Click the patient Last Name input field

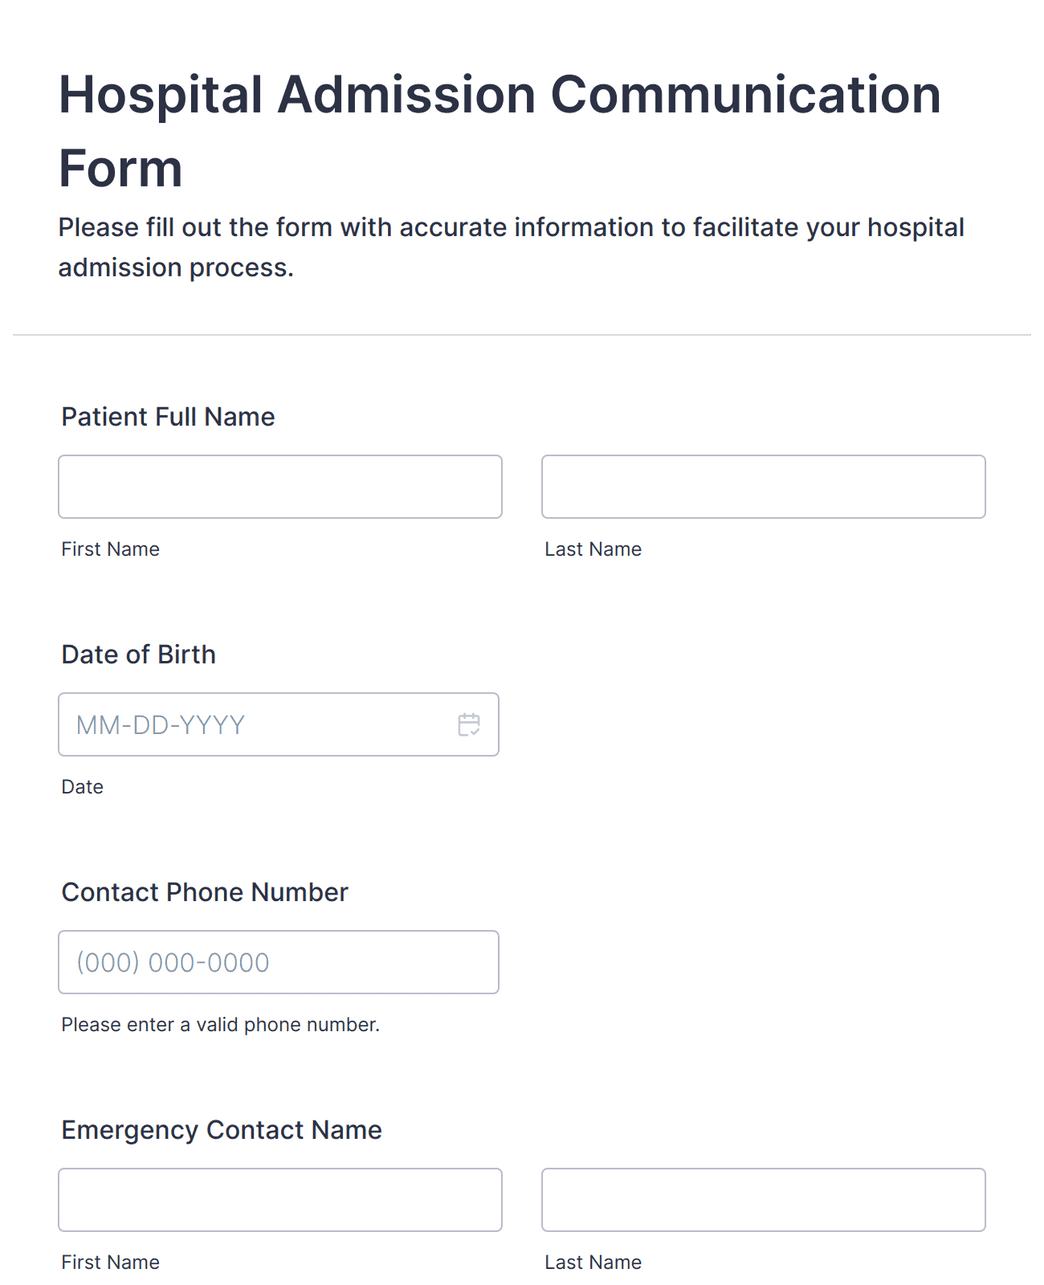pos(763,487)
